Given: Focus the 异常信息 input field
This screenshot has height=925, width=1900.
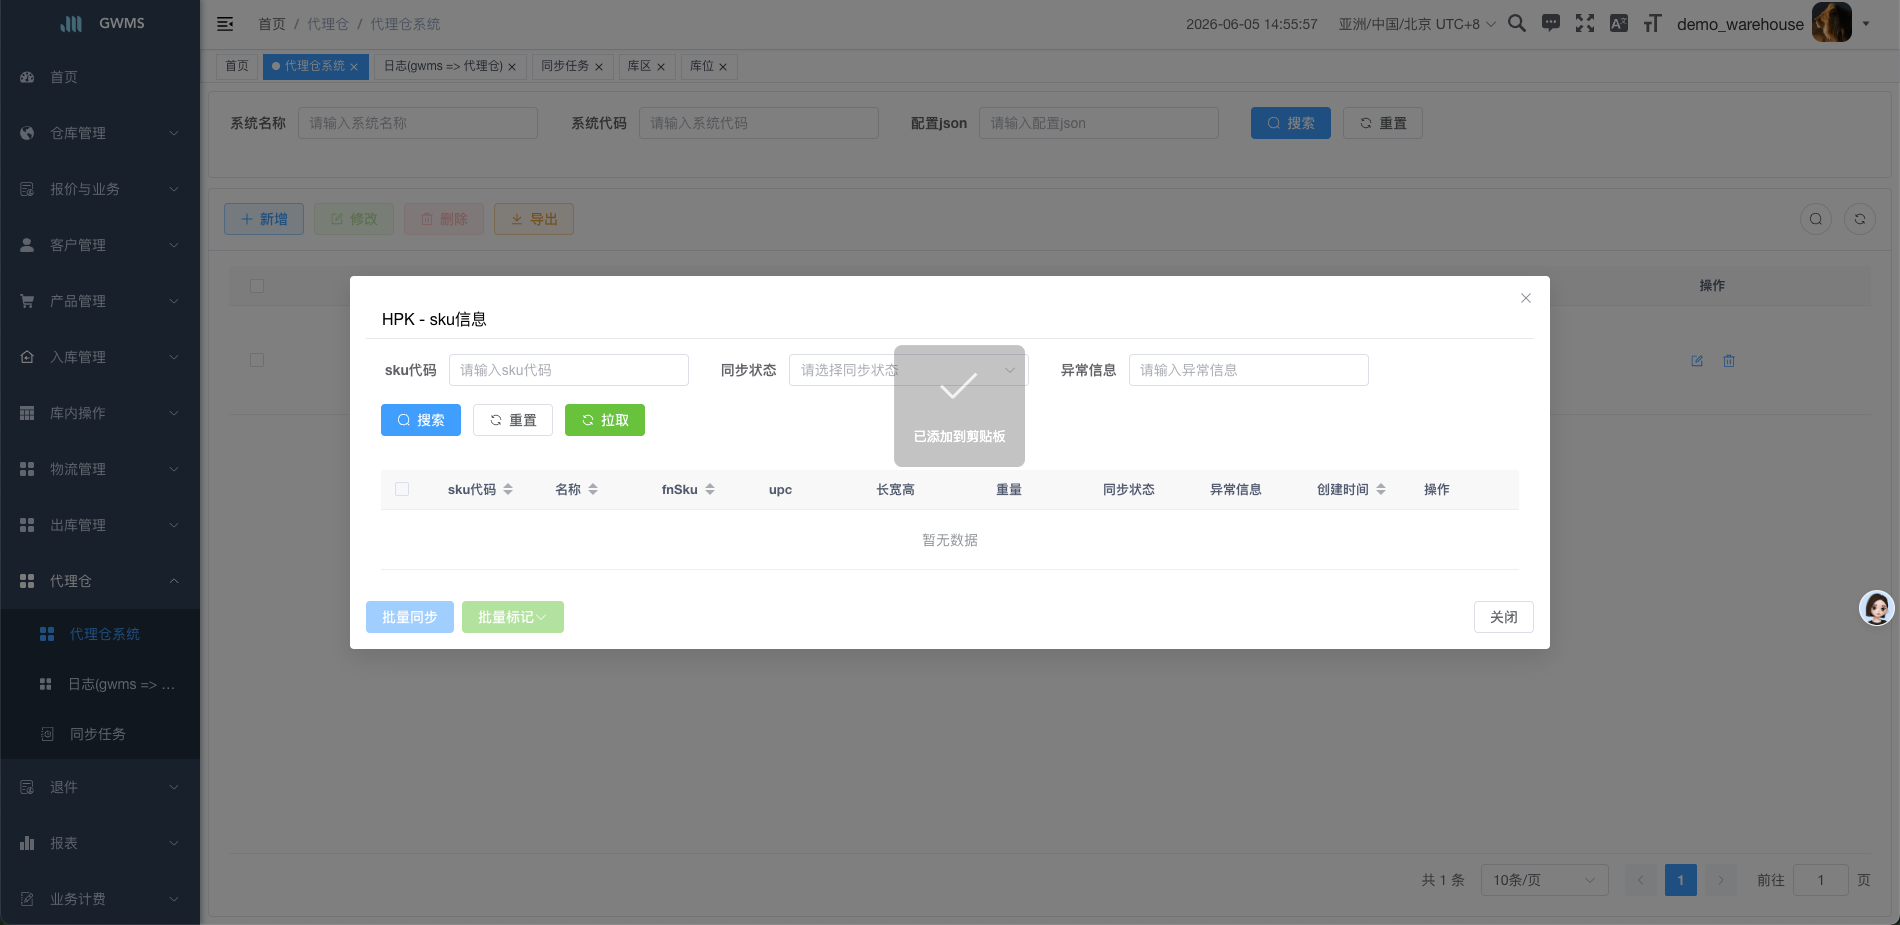Looking at the screenshot, I should pyautogui.click(x=1249, y=370).
